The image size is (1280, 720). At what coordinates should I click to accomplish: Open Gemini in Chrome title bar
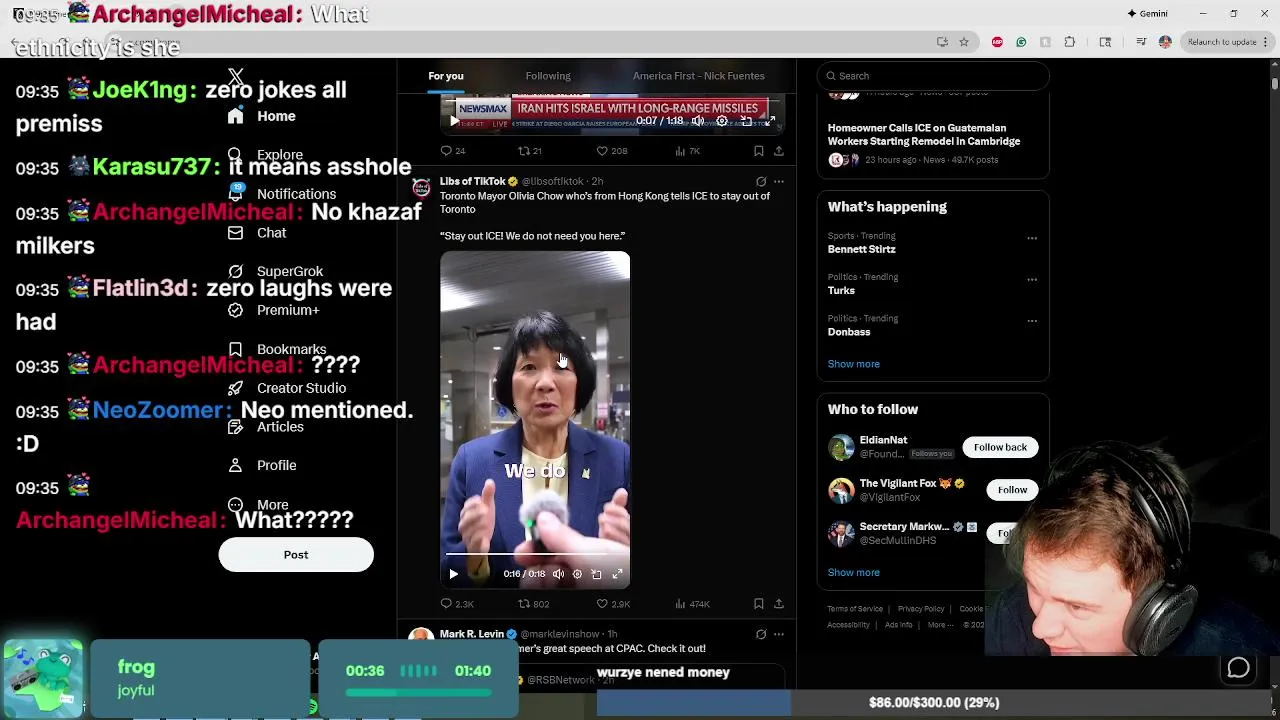pos(1147,14)
